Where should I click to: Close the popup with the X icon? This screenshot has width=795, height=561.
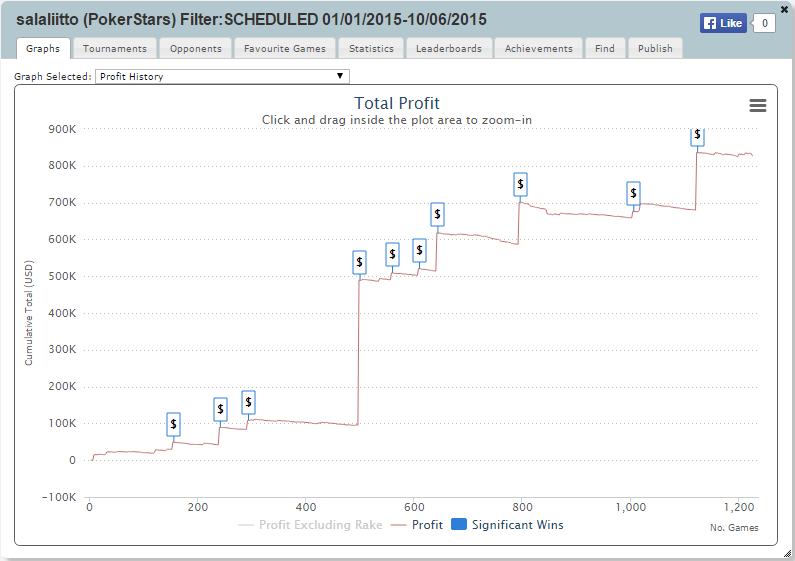click(x=784, y=8)
